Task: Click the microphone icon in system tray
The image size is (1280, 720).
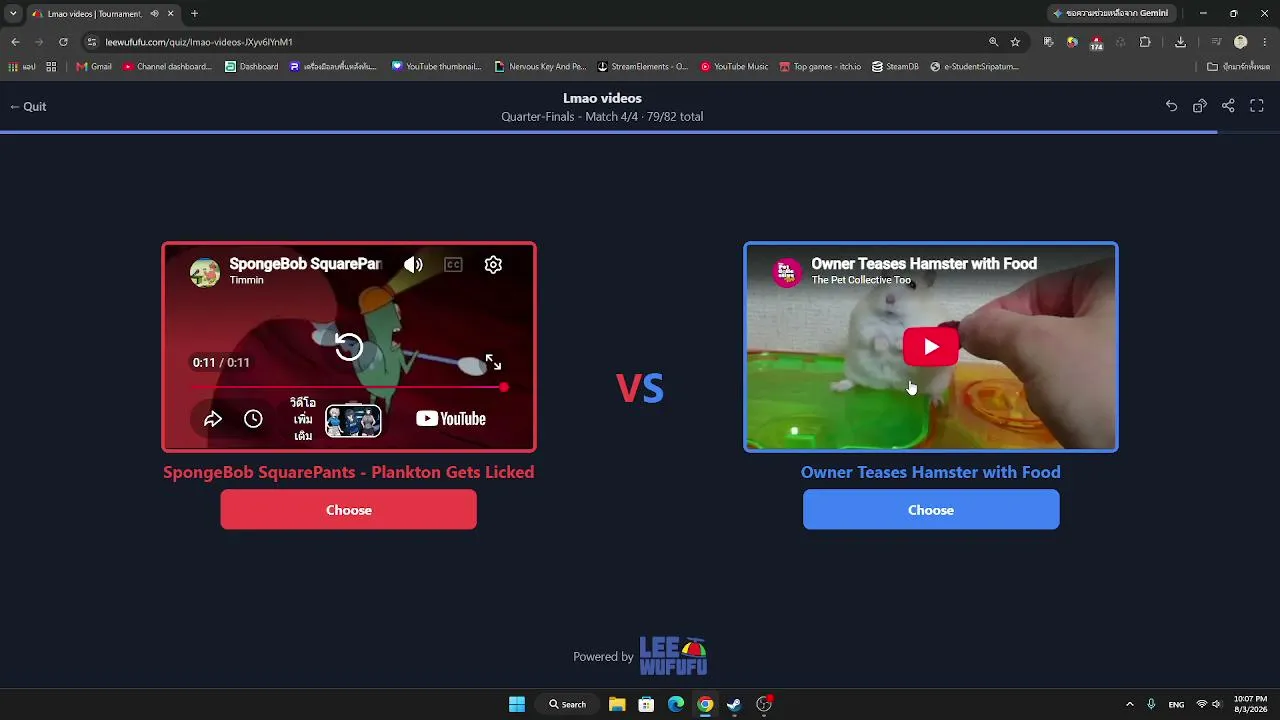Action: [x=1151, y=704]
